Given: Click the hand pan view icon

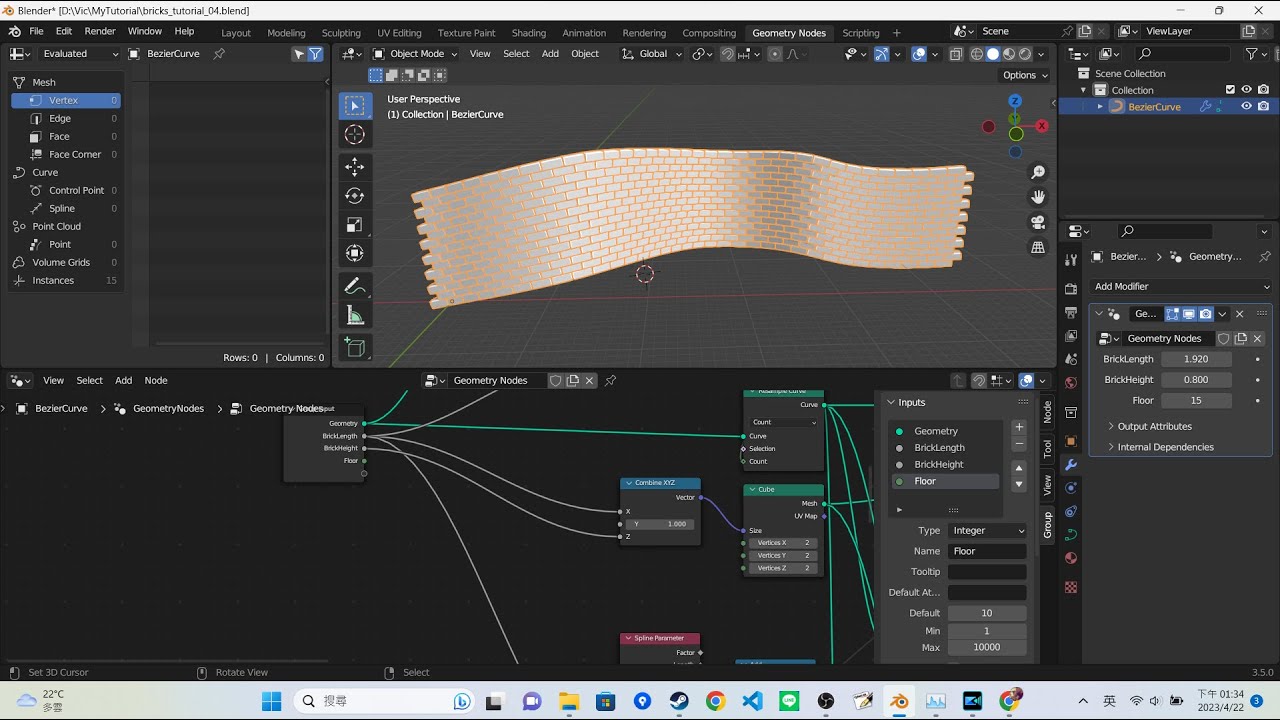Looking at the screenshot, I should (x=1038, y=197).
